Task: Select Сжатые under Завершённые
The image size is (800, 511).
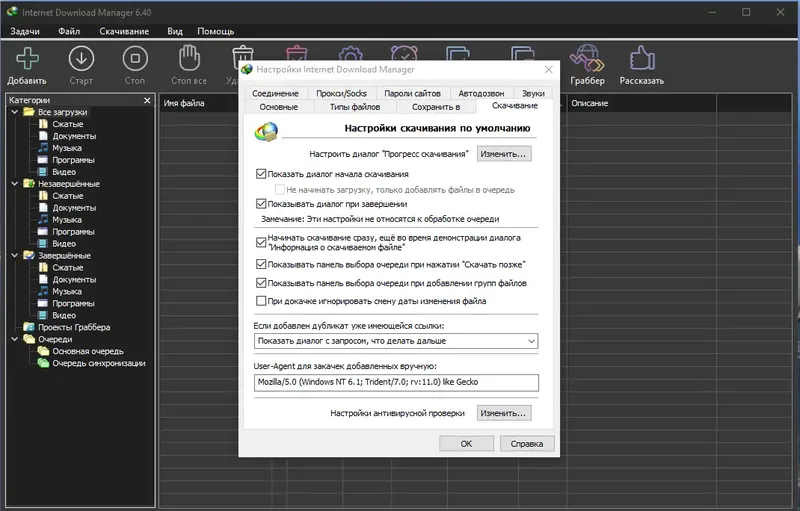Action: [x=67, y=267]
